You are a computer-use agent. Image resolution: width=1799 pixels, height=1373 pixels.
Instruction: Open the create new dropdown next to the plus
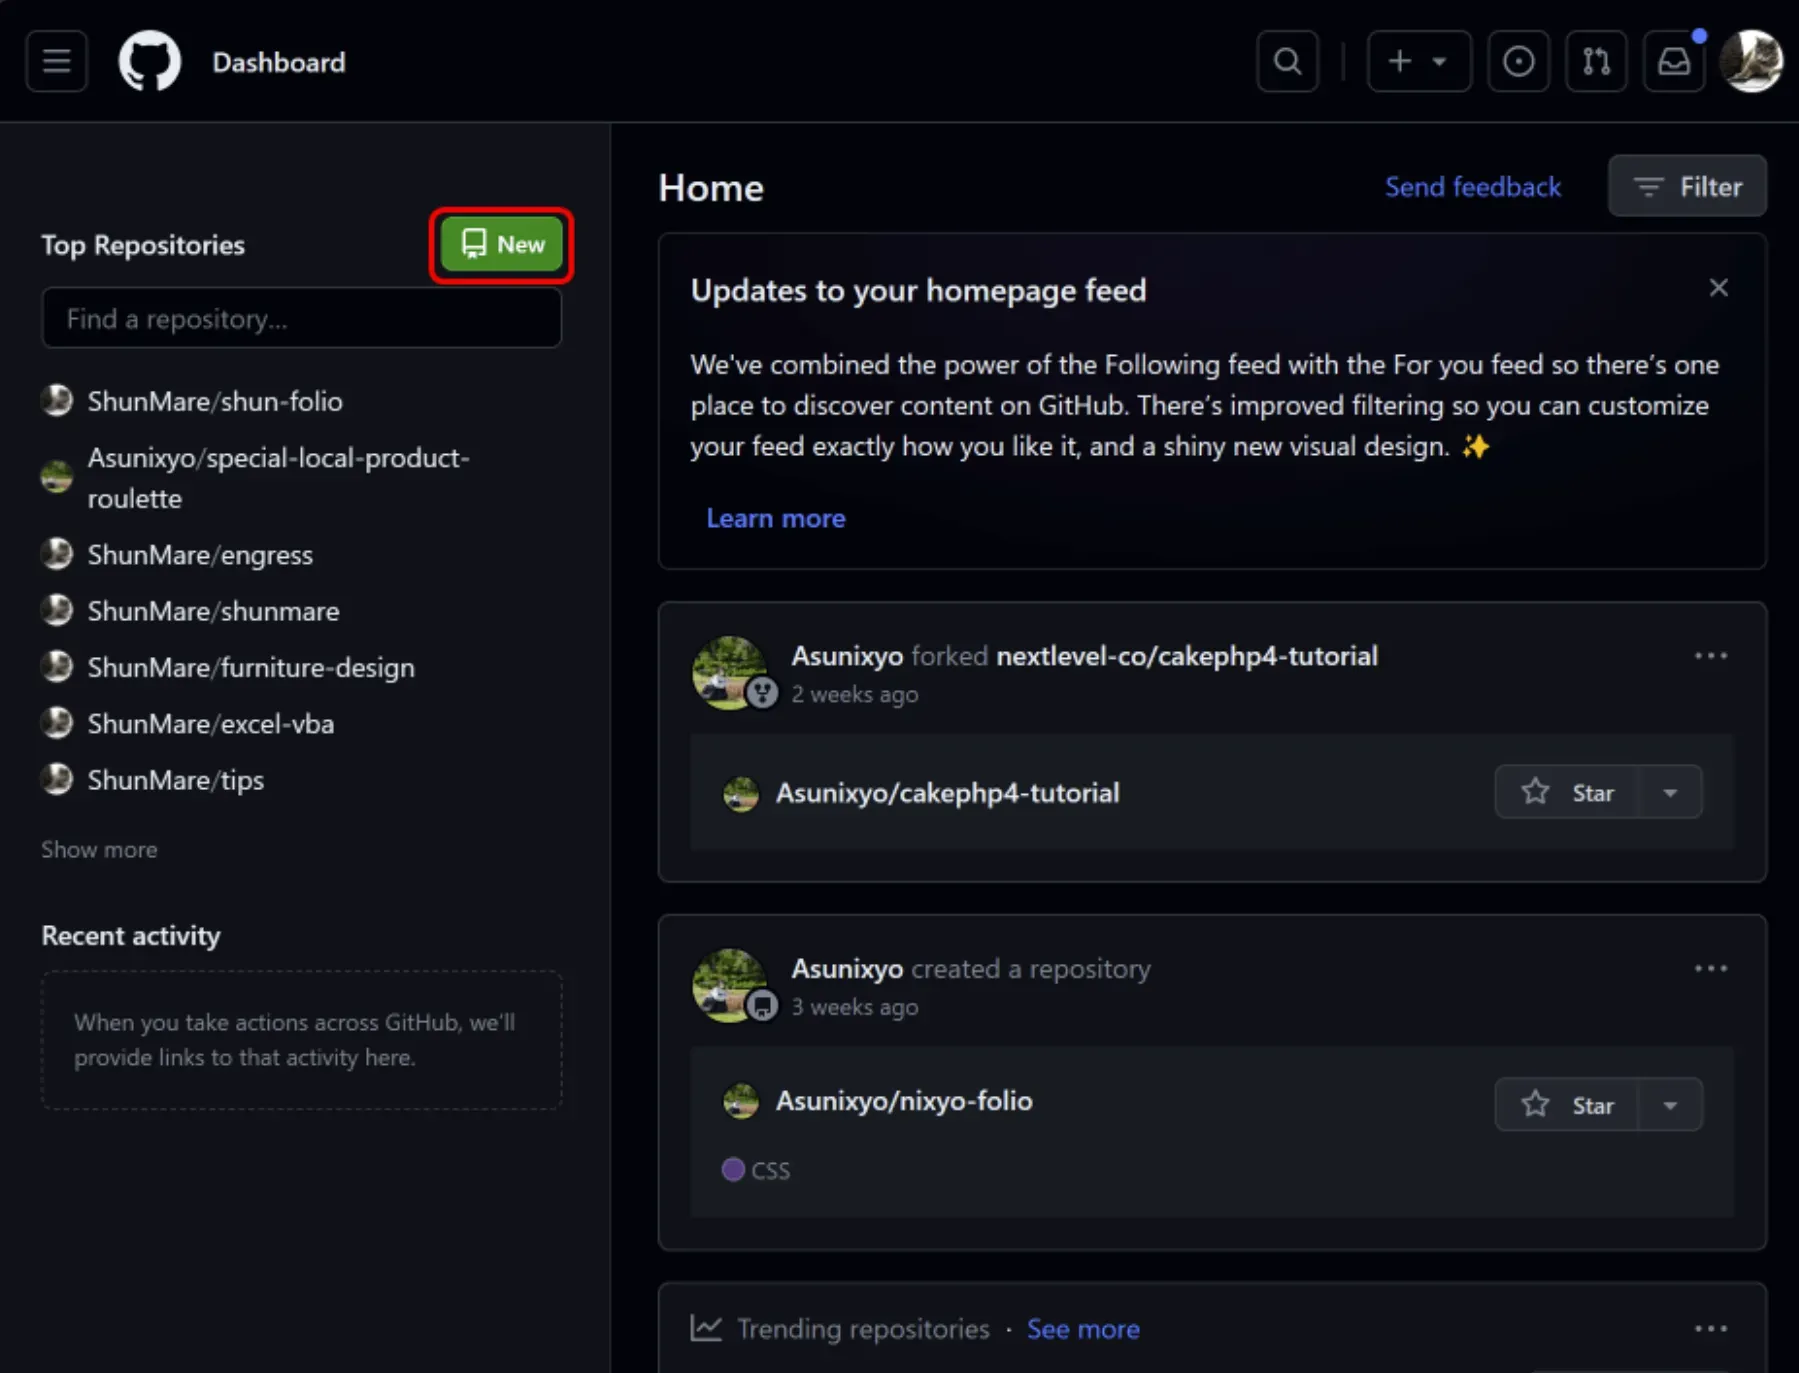(x=1440, y=61)
